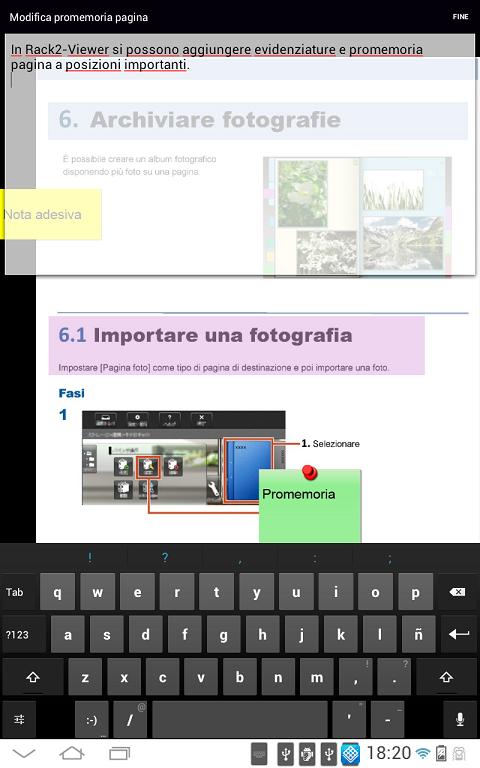
Task: Tap FINE to finish editing the memo
Action: 460,17
